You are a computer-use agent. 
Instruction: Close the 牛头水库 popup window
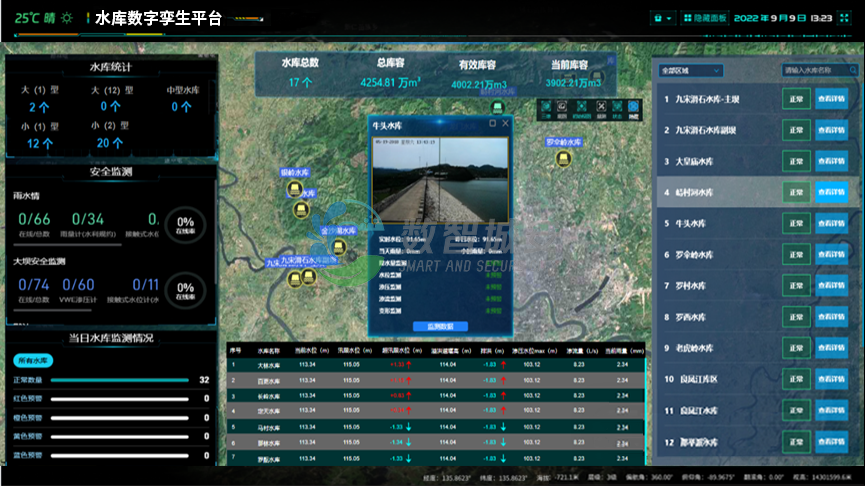click(x=505, y=124)
